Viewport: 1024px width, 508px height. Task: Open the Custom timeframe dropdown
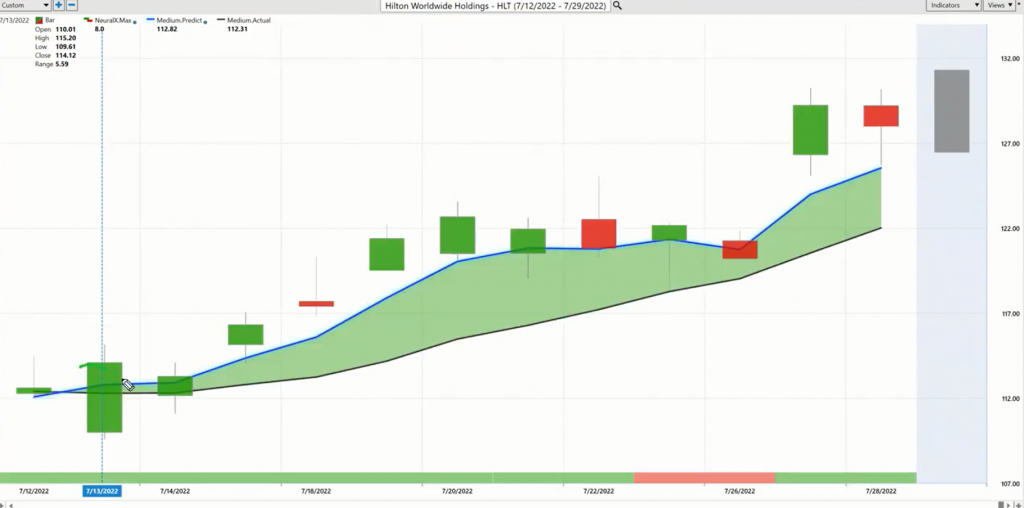pos(25,5)
